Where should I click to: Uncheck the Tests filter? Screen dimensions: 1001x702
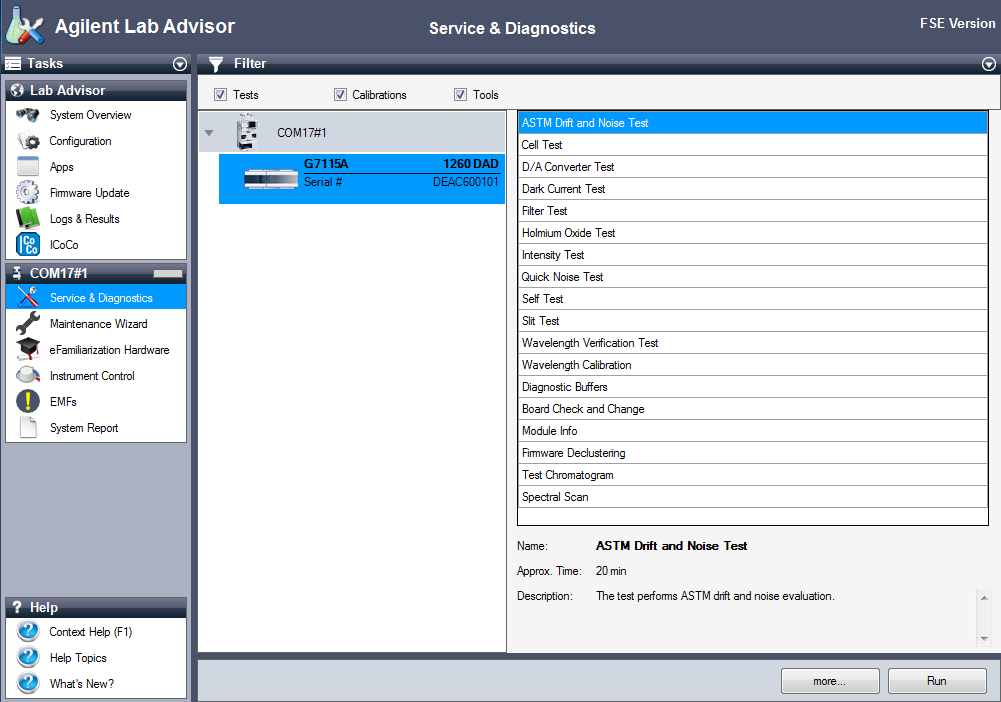point(219,93)
